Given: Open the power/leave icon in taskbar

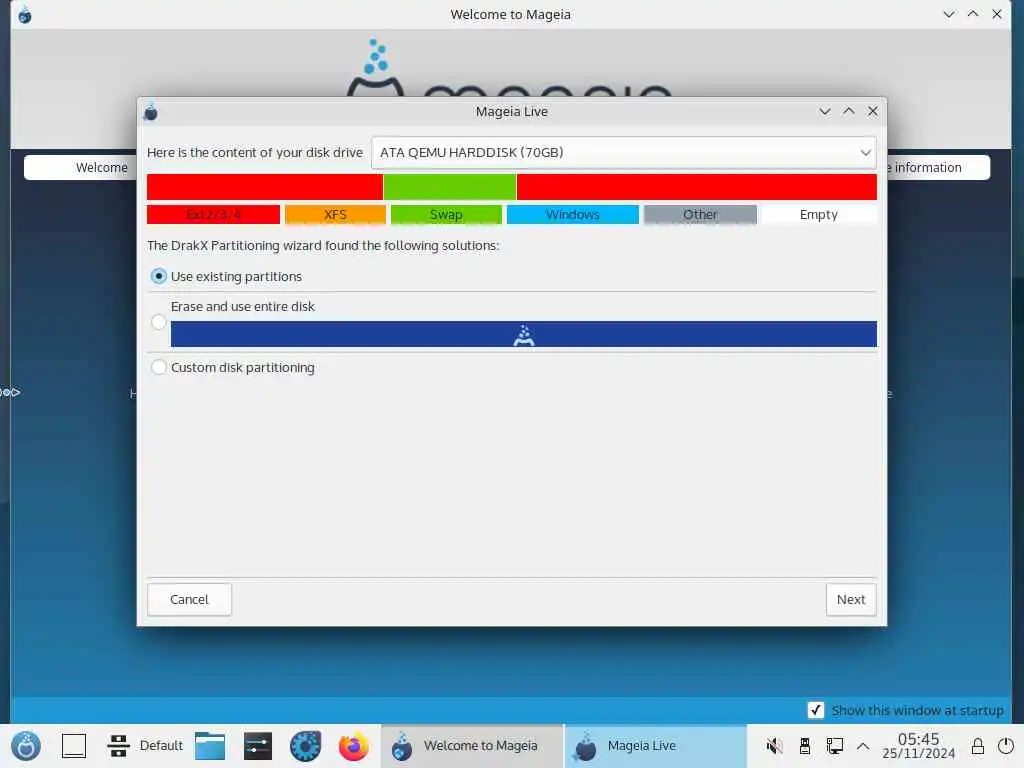Looking at the screenshot, I should pos(1006,746).
